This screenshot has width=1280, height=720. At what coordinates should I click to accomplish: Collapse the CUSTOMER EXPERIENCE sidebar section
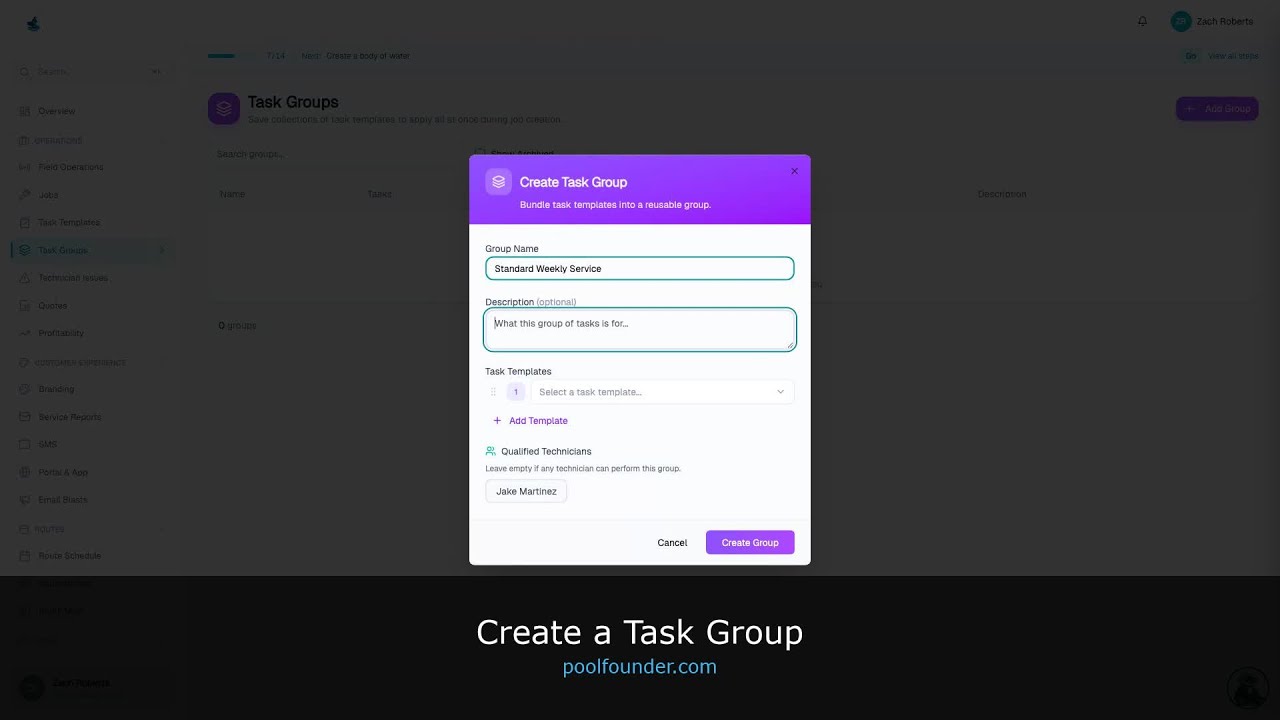[x=90, y=362]
